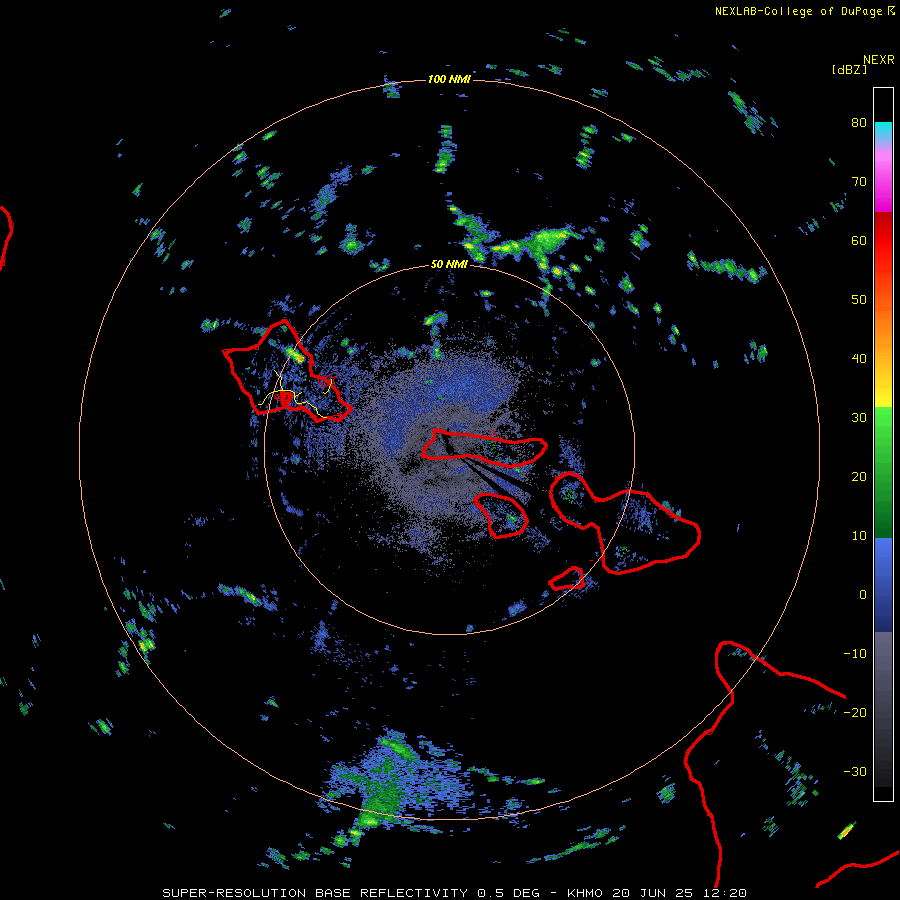Image resolution: width=900 pixels, height=900 pixels.
Task: Click the 100 NMI range ring label
Action: [449, 79]
